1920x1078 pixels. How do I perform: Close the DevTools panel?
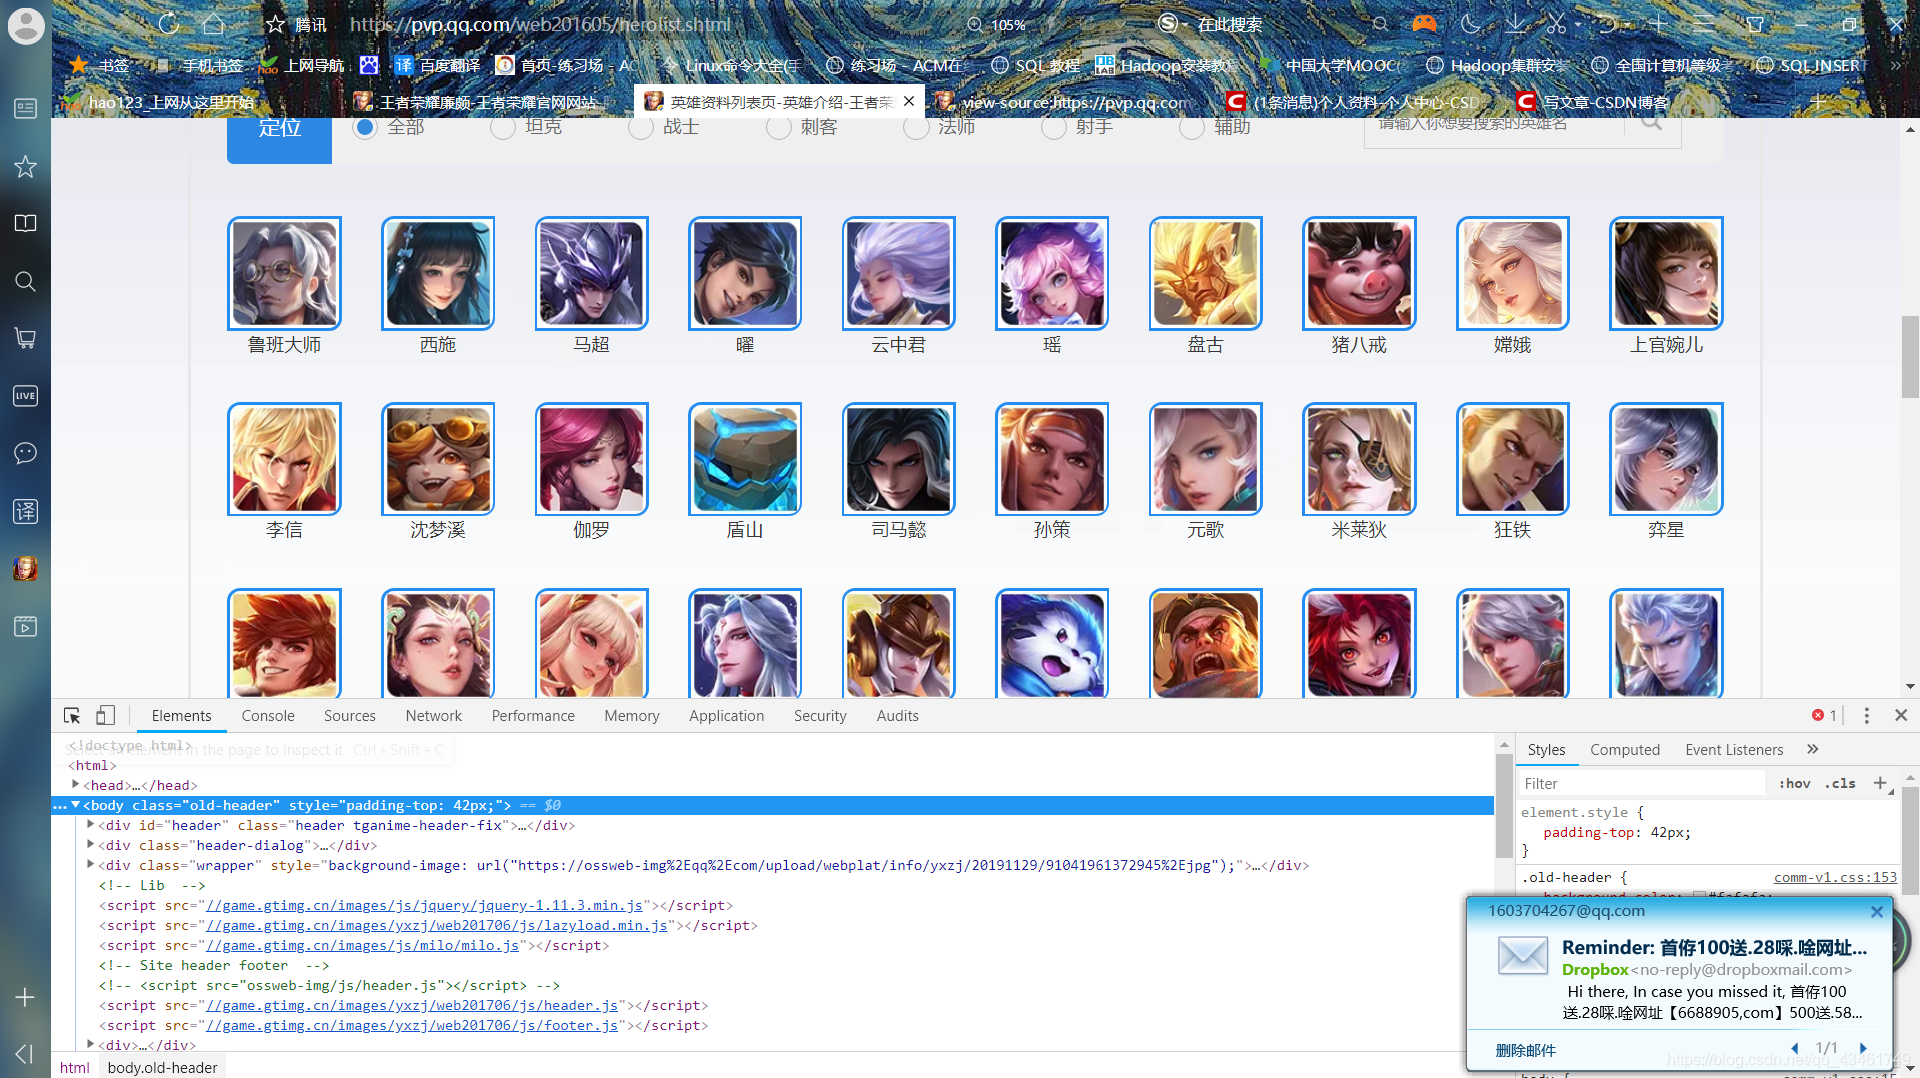pos(1901,716)
